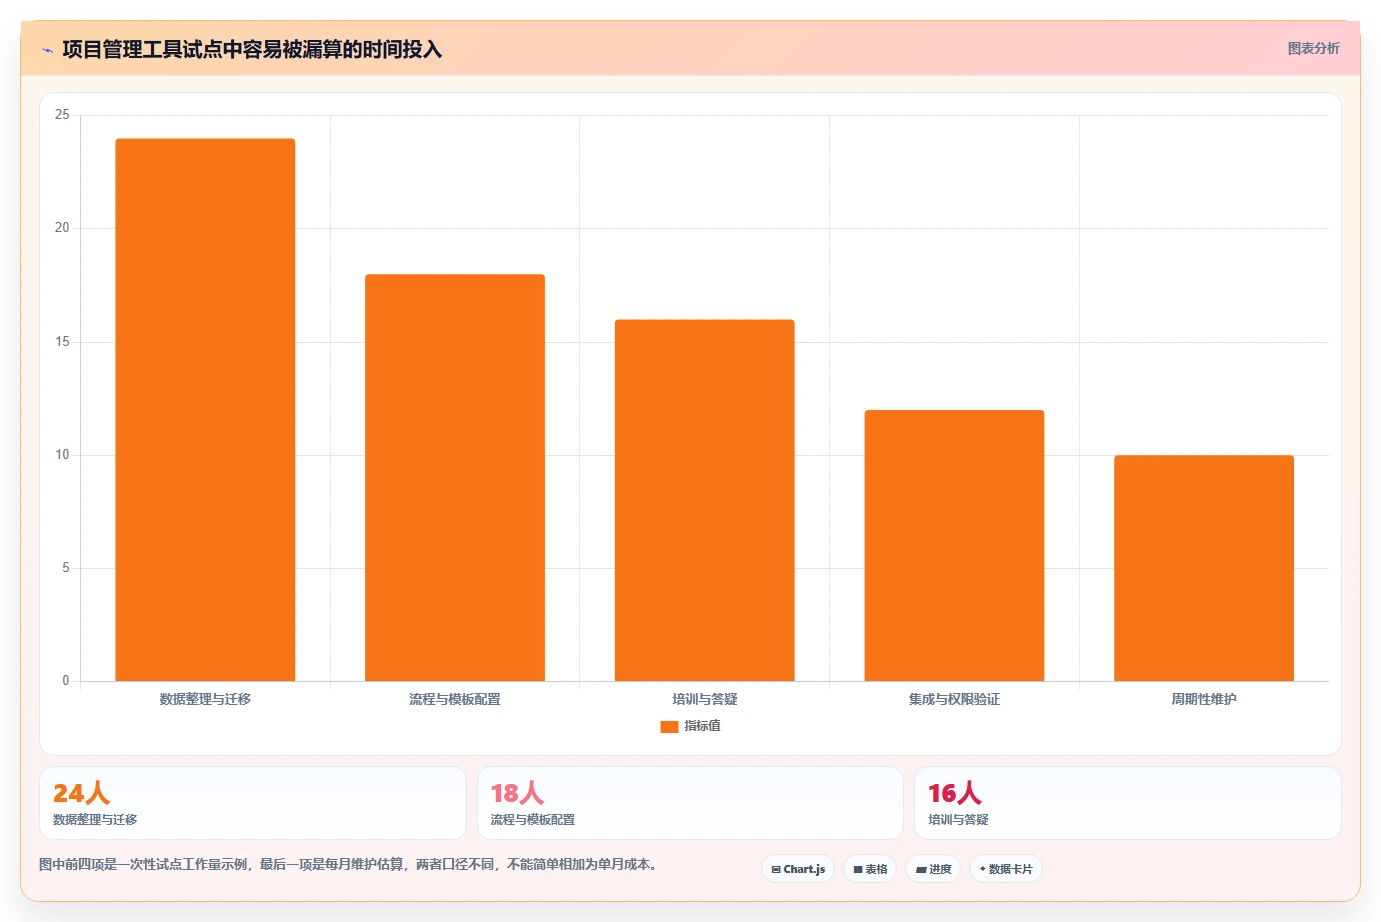Viewport: 1381px width, 922px height.
Task: Click the chart title 项目管理工具试点中容易被漏算的时间投入
Action: pyautogui.click(x=252, y=49)
